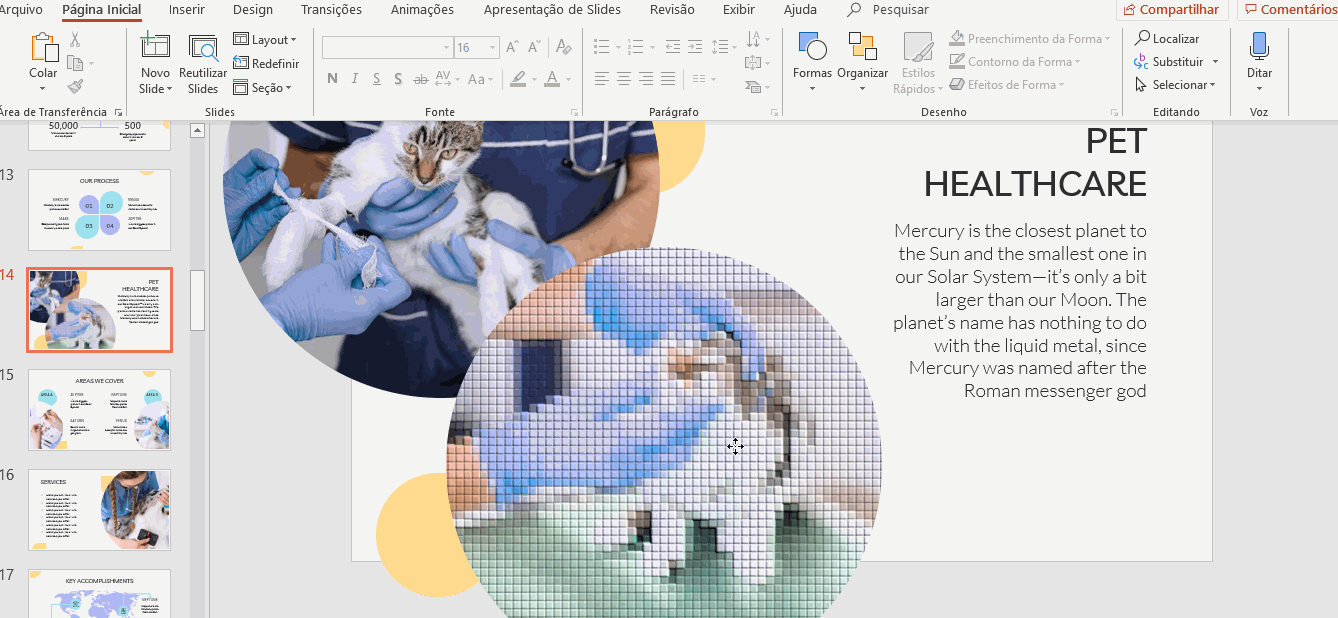Align text to the right
The width and height of the screenshot is (1338, 618).
(646, 79)
